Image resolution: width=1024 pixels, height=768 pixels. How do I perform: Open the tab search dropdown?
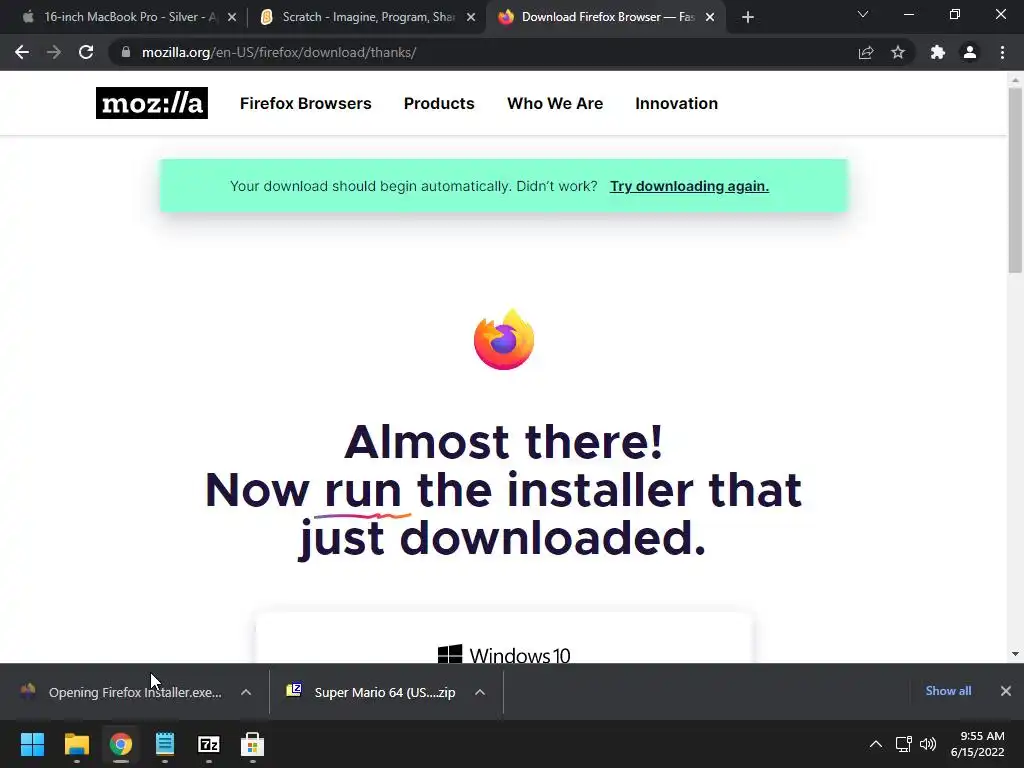[x=863, y=14]
